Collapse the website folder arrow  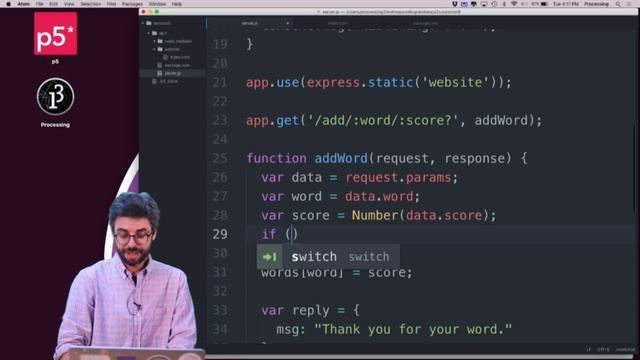coord(155,49)
